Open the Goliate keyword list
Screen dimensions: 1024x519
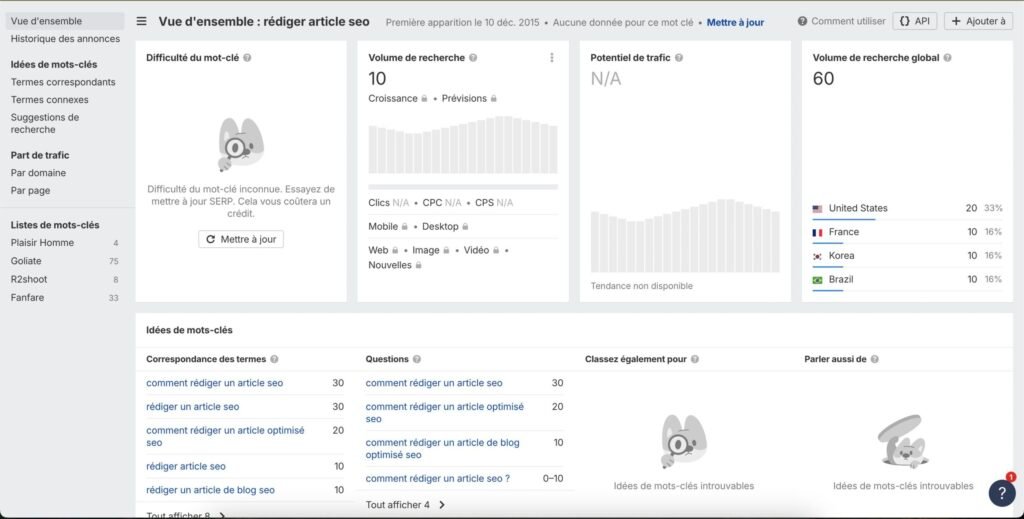26,261
